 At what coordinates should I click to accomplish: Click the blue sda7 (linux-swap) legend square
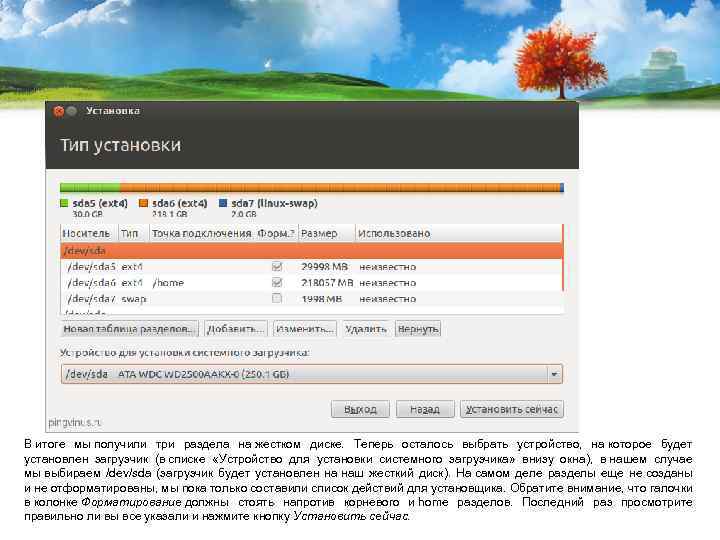coord(223,203)
